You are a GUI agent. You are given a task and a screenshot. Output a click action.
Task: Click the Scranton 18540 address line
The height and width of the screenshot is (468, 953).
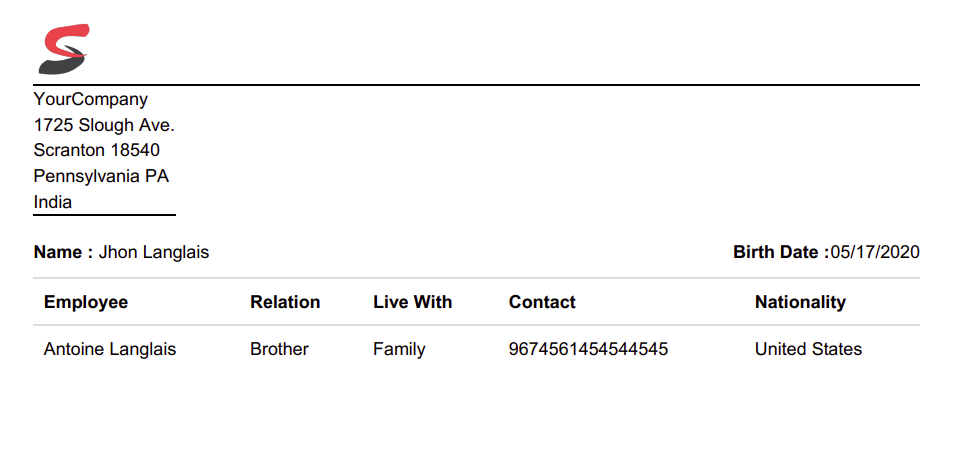point(97,151)
